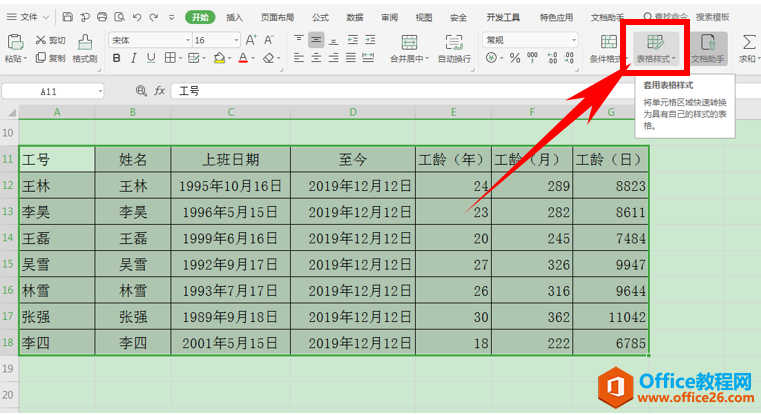Screen dimensions: 761x415
Task: Open the font size 16 dropdown
Action: 236,40
